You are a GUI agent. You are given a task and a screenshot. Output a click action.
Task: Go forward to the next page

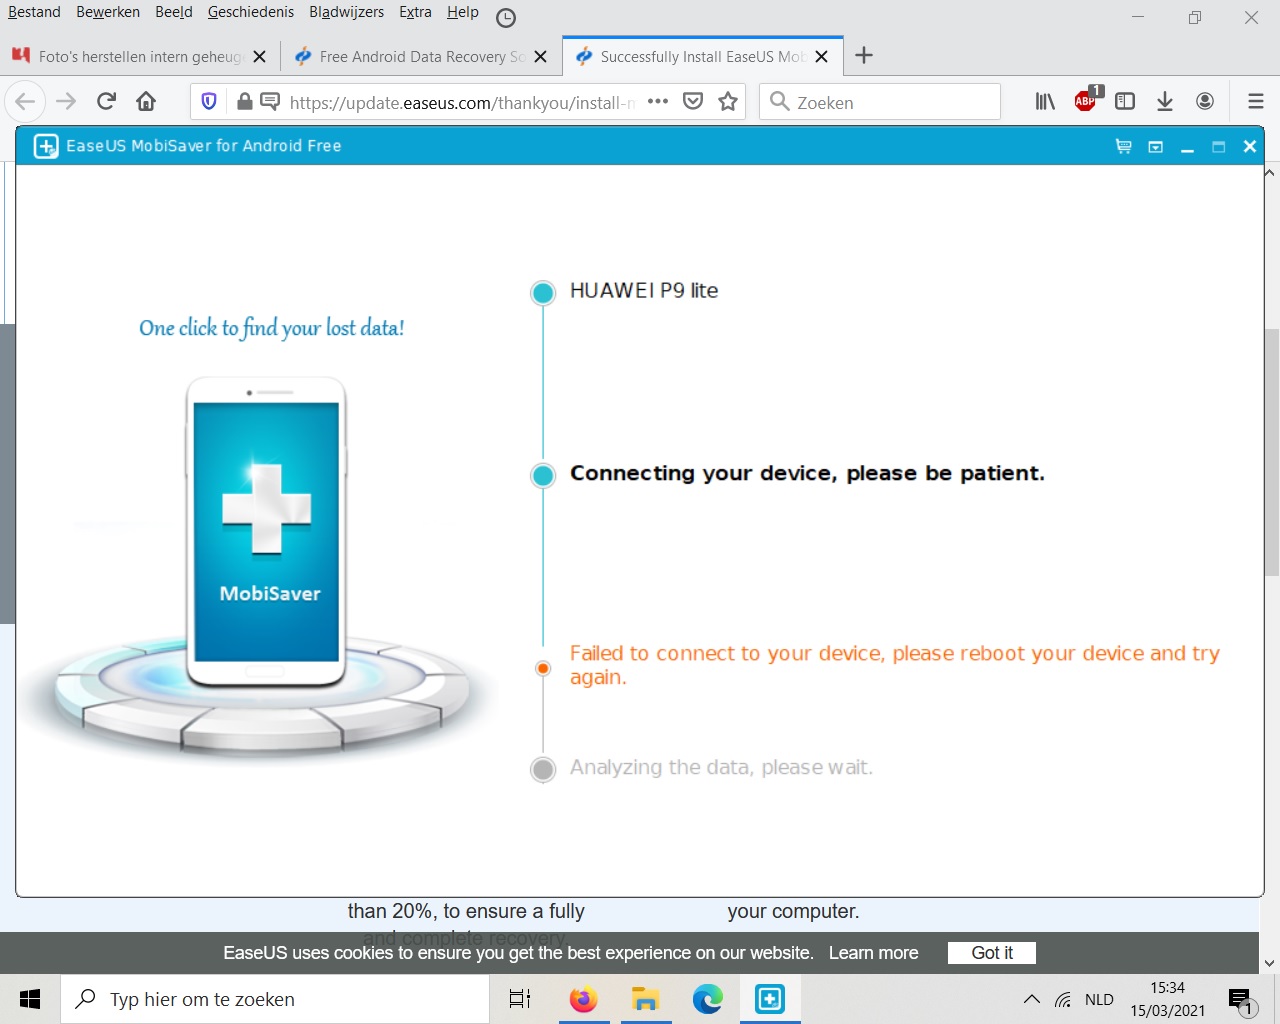66,101
